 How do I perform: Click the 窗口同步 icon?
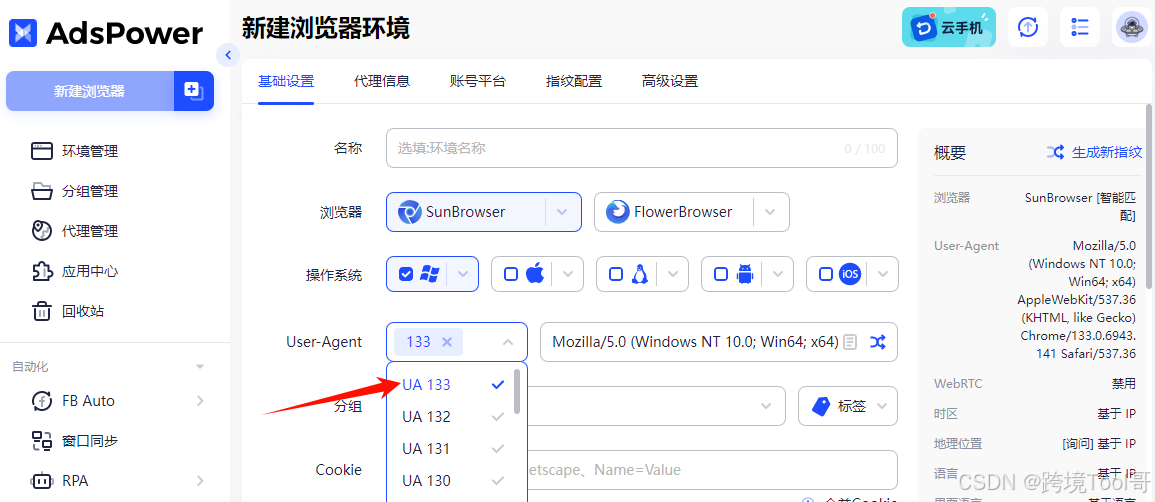pos(41,441)
